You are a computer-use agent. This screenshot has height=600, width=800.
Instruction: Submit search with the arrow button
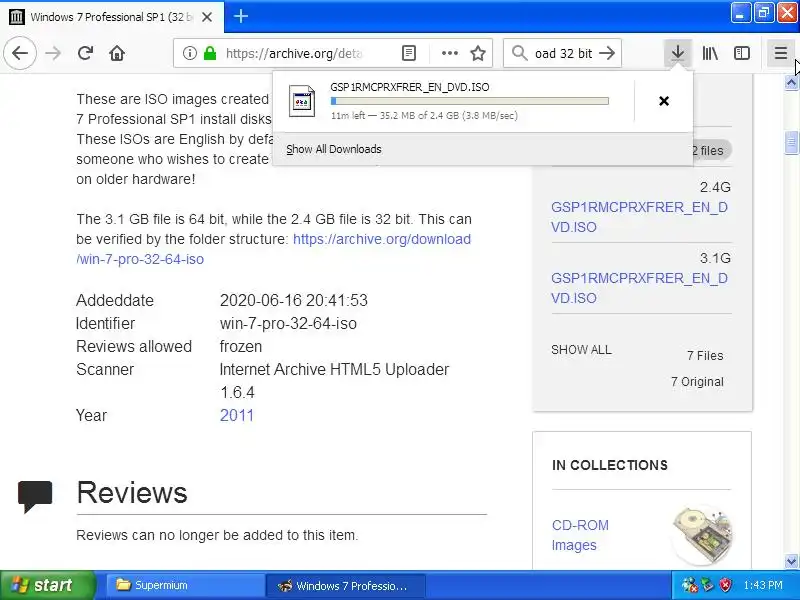tap(607, 53)
